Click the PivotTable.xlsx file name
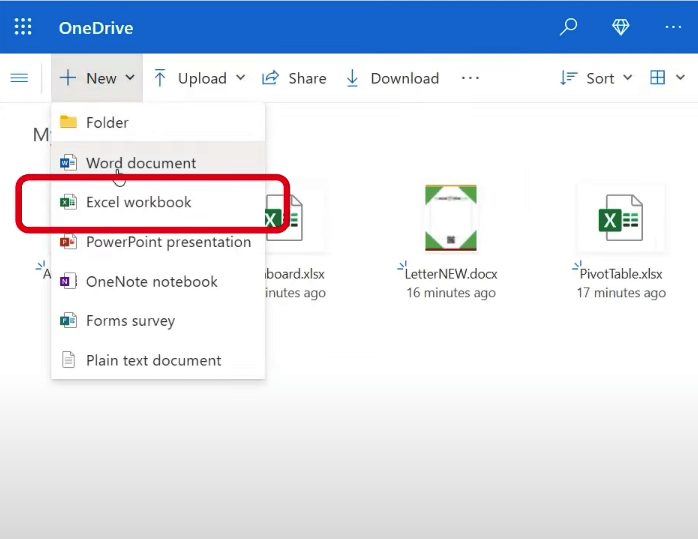Screen dimensions: 698x539 (621, 274)
